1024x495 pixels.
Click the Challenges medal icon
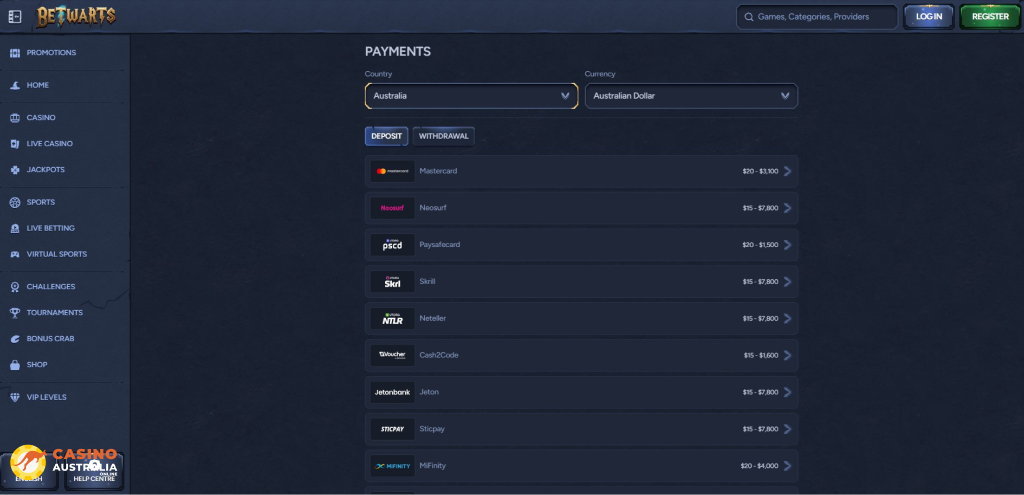15,287
